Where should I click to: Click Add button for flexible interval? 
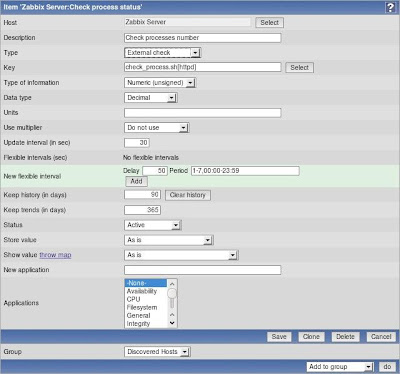click(136, 181)
